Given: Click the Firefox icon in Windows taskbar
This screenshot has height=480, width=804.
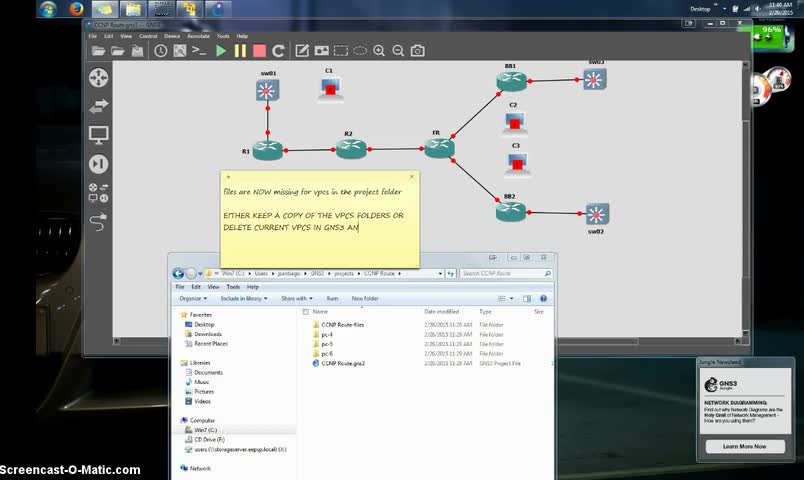Looking at the screenshot, I should [76, 9].
